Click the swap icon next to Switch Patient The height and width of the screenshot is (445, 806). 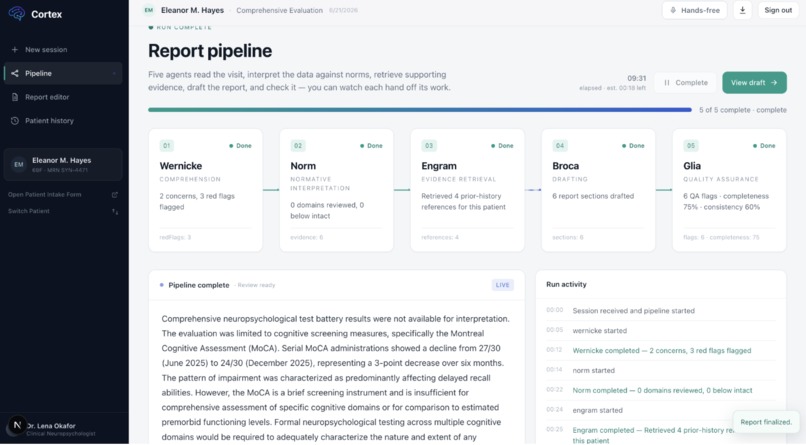[x=115, y=211]
